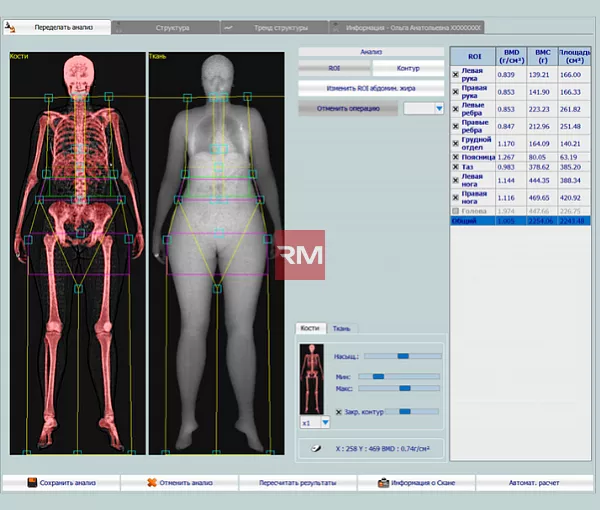
Task: Click the Площадь (см²) column header
Action: point(574,57)
